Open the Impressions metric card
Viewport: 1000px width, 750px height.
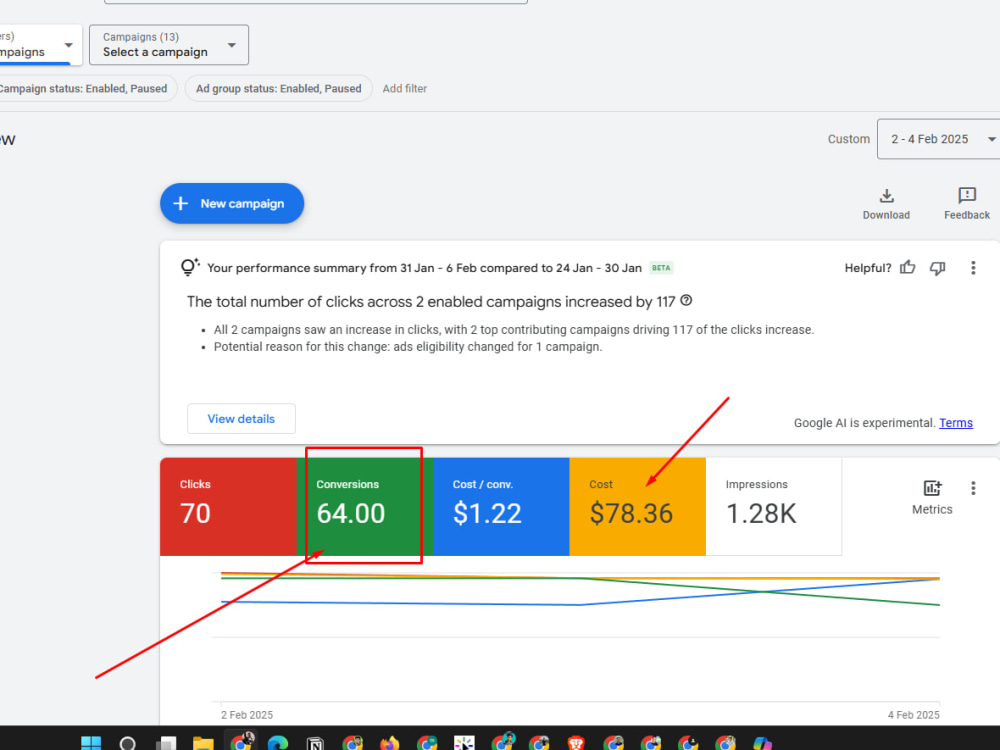[774, 506]
